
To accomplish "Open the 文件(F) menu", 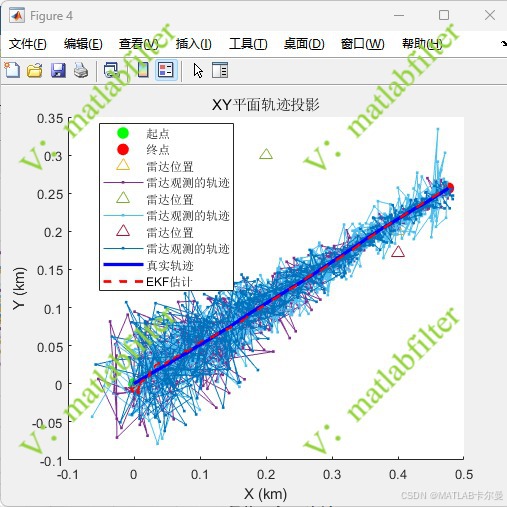I will (27, 44).
